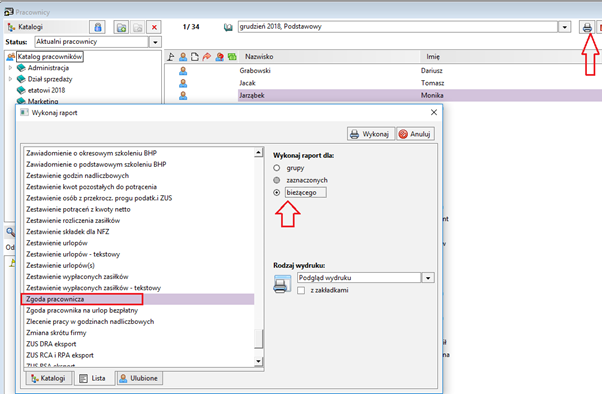Click the Anuluj button
This screenshot has height=394, width=602.
(x=415, y=134)
